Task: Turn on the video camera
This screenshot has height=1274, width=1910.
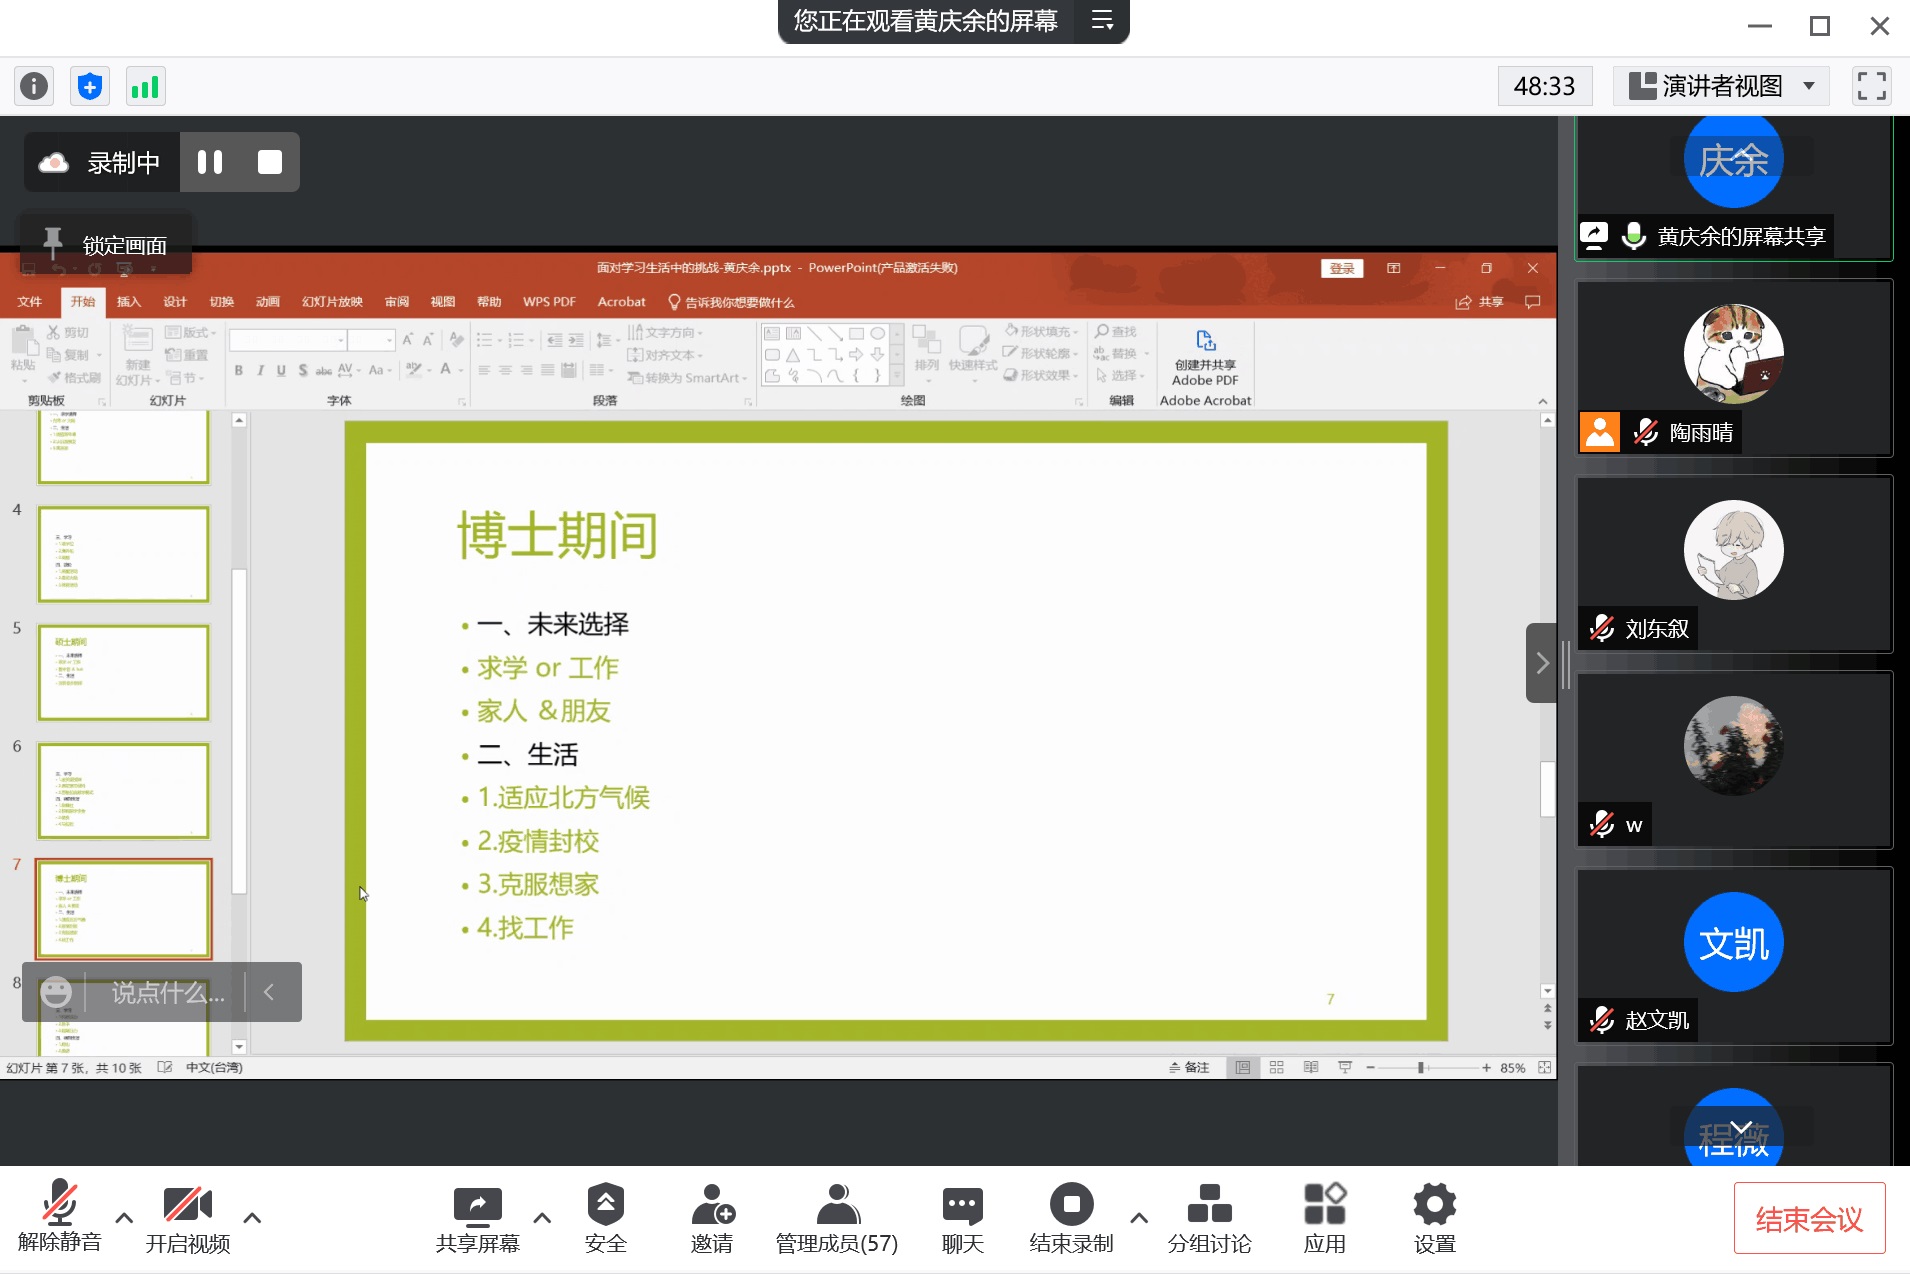Action: (187, 1218)
